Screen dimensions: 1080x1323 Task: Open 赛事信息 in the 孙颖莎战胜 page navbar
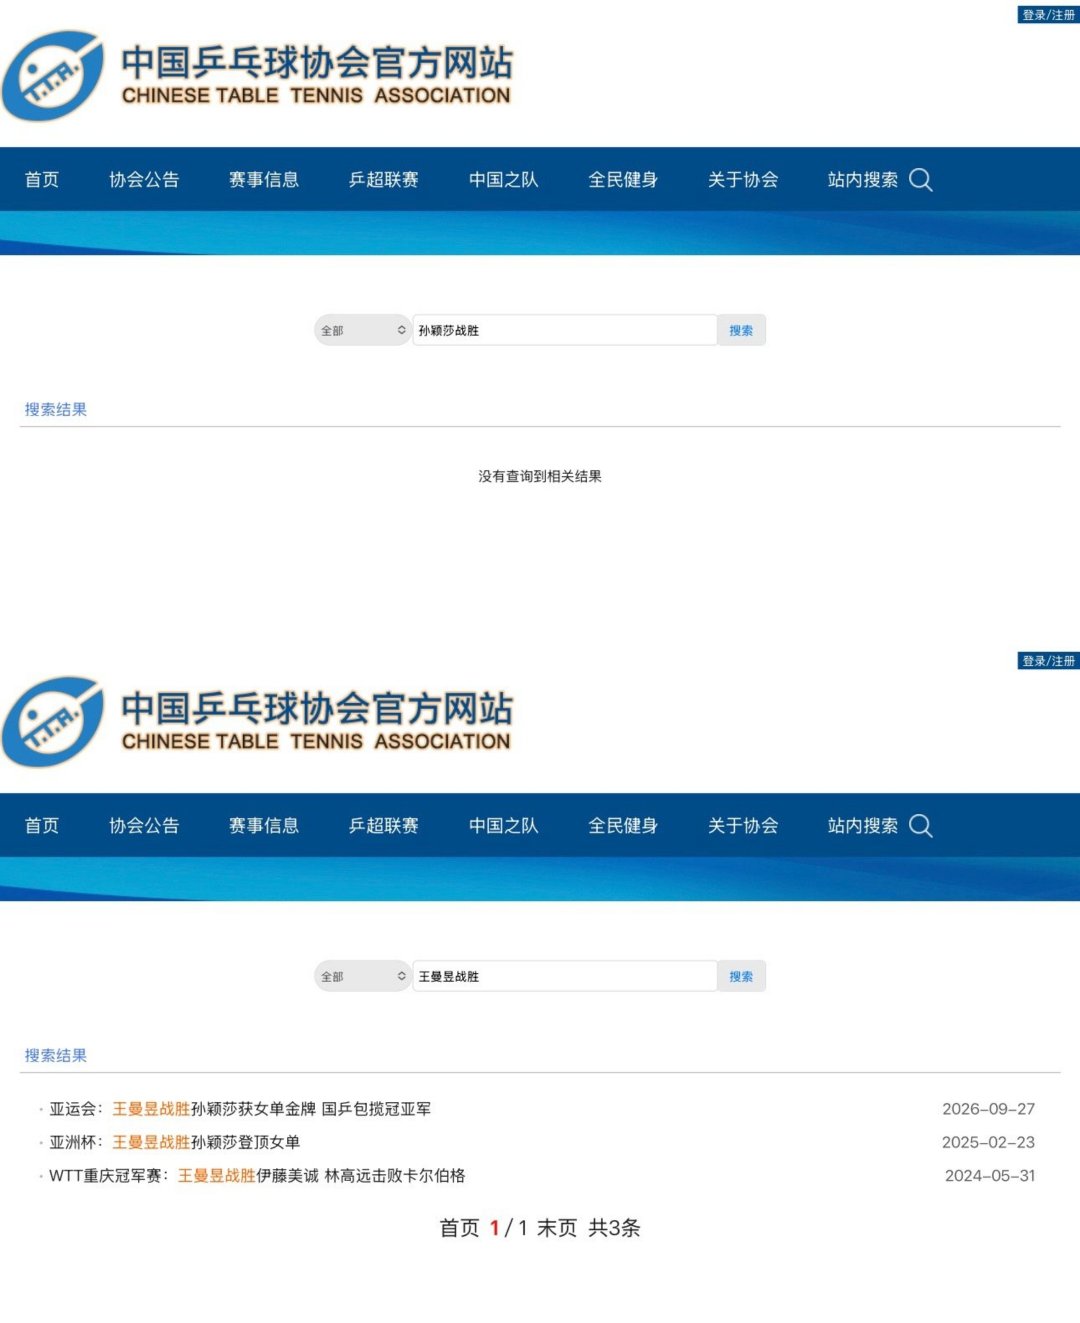pos(264,180)
